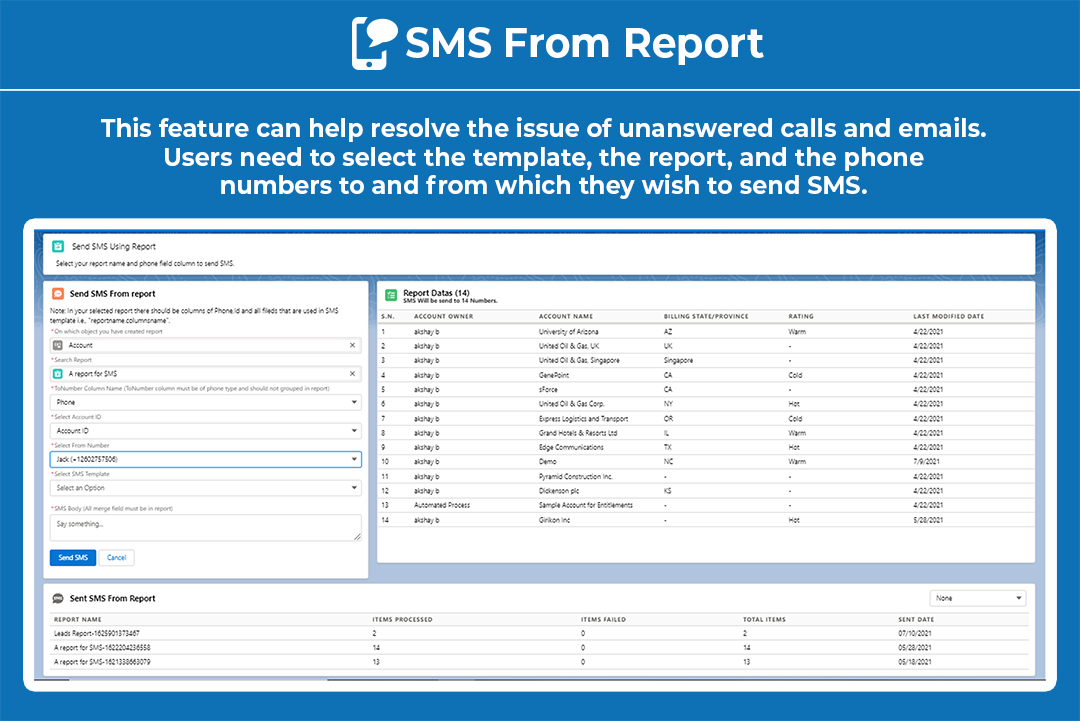Image resolution: width=1080 pixels, height=721 pixels.
Task: Click the ACCOUNT NAME column header
Action: pyautogui.click(x=565, y=315)
